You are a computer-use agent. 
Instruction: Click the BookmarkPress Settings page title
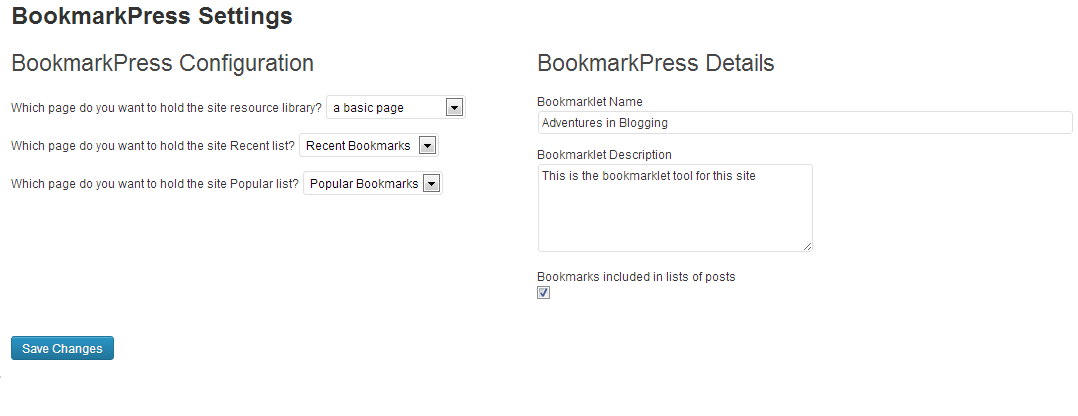[x=152, y=16]
